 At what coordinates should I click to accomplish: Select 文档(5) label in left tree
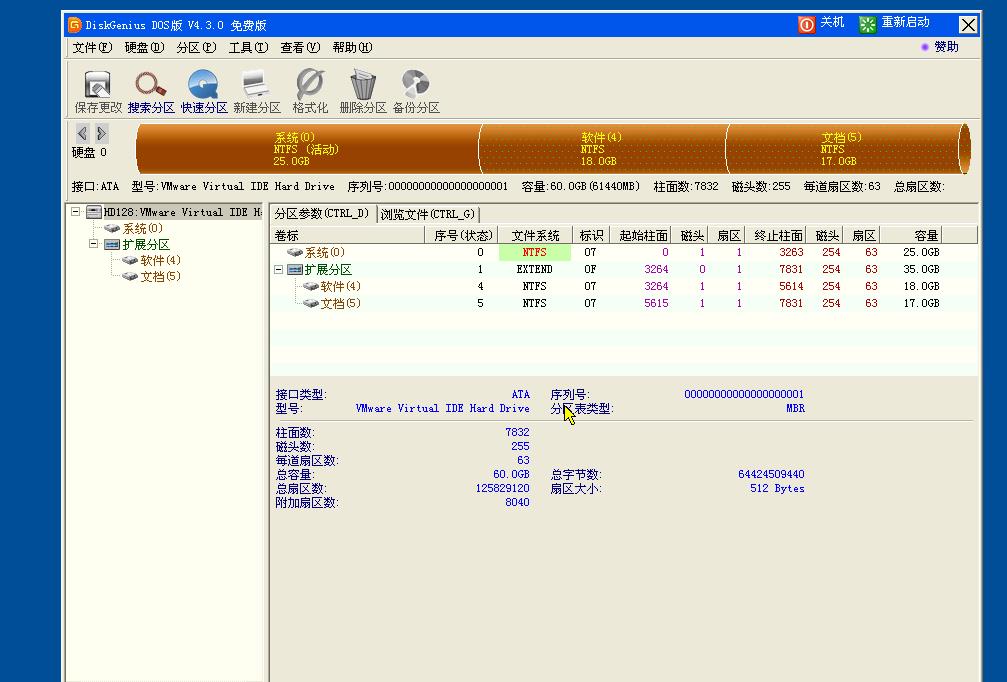tap(161, 276)
